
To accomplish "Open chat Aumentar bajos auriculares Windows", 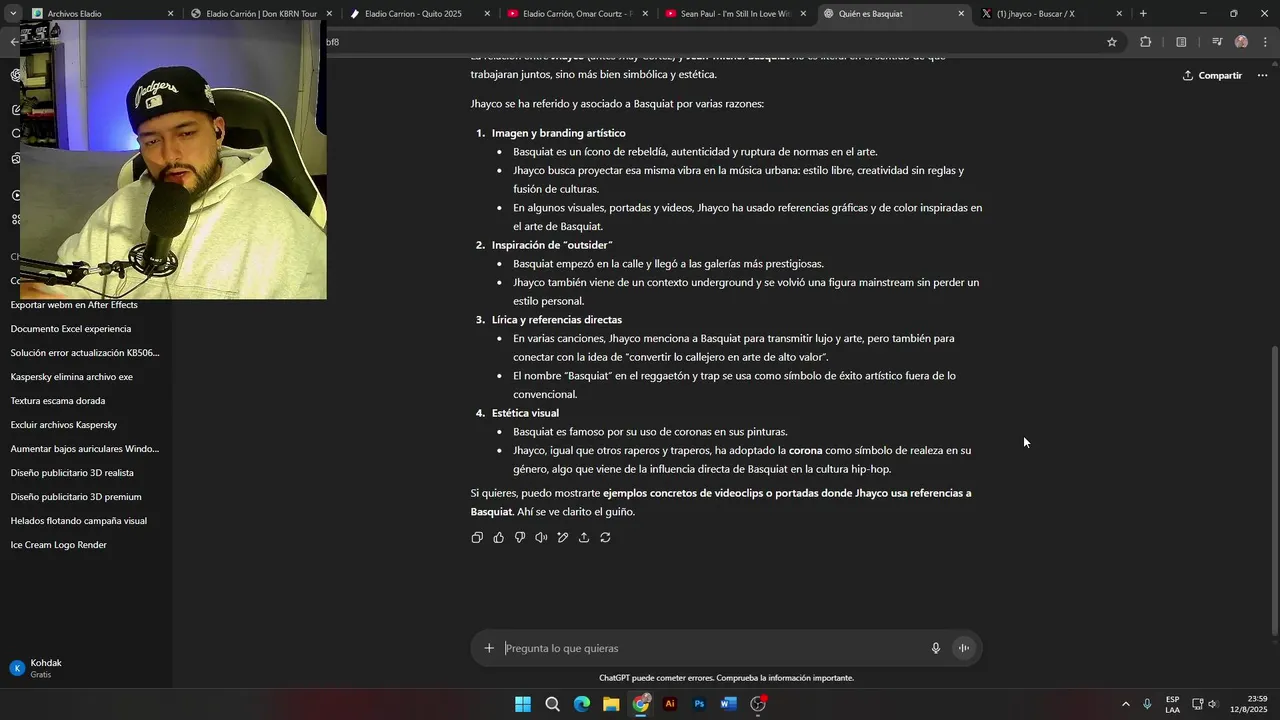I will point(86,449).
